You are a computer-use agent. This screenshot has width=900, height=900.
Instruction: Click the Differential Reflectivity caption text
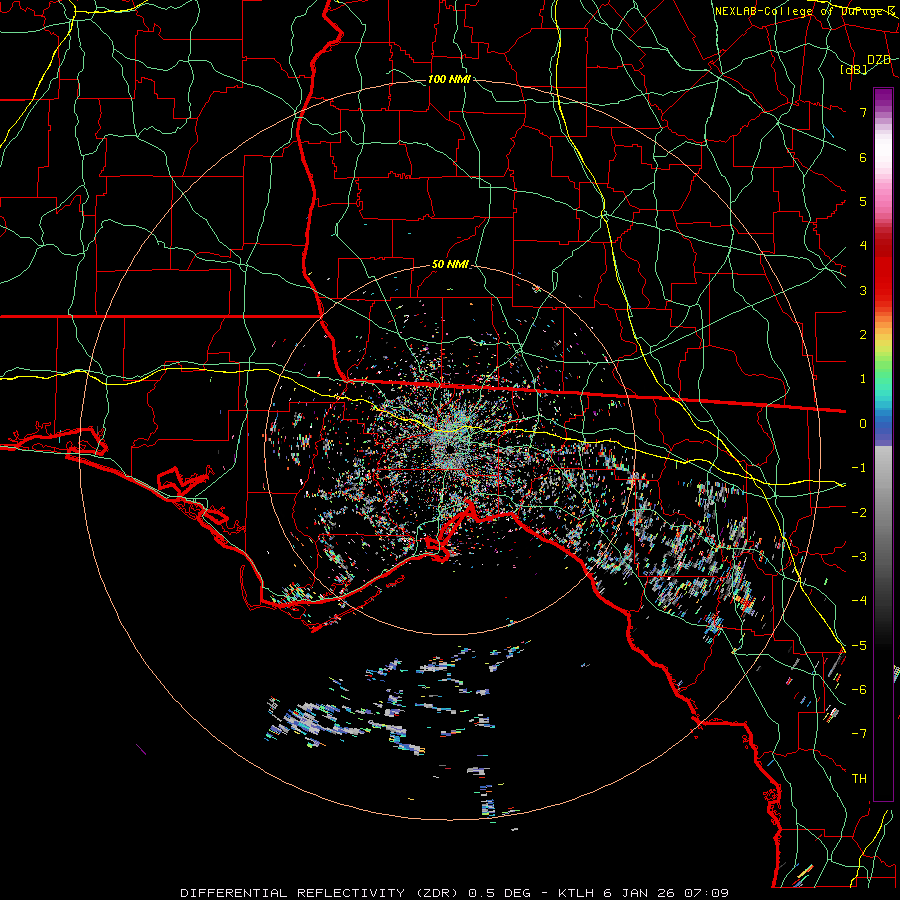tap(455, 893)
